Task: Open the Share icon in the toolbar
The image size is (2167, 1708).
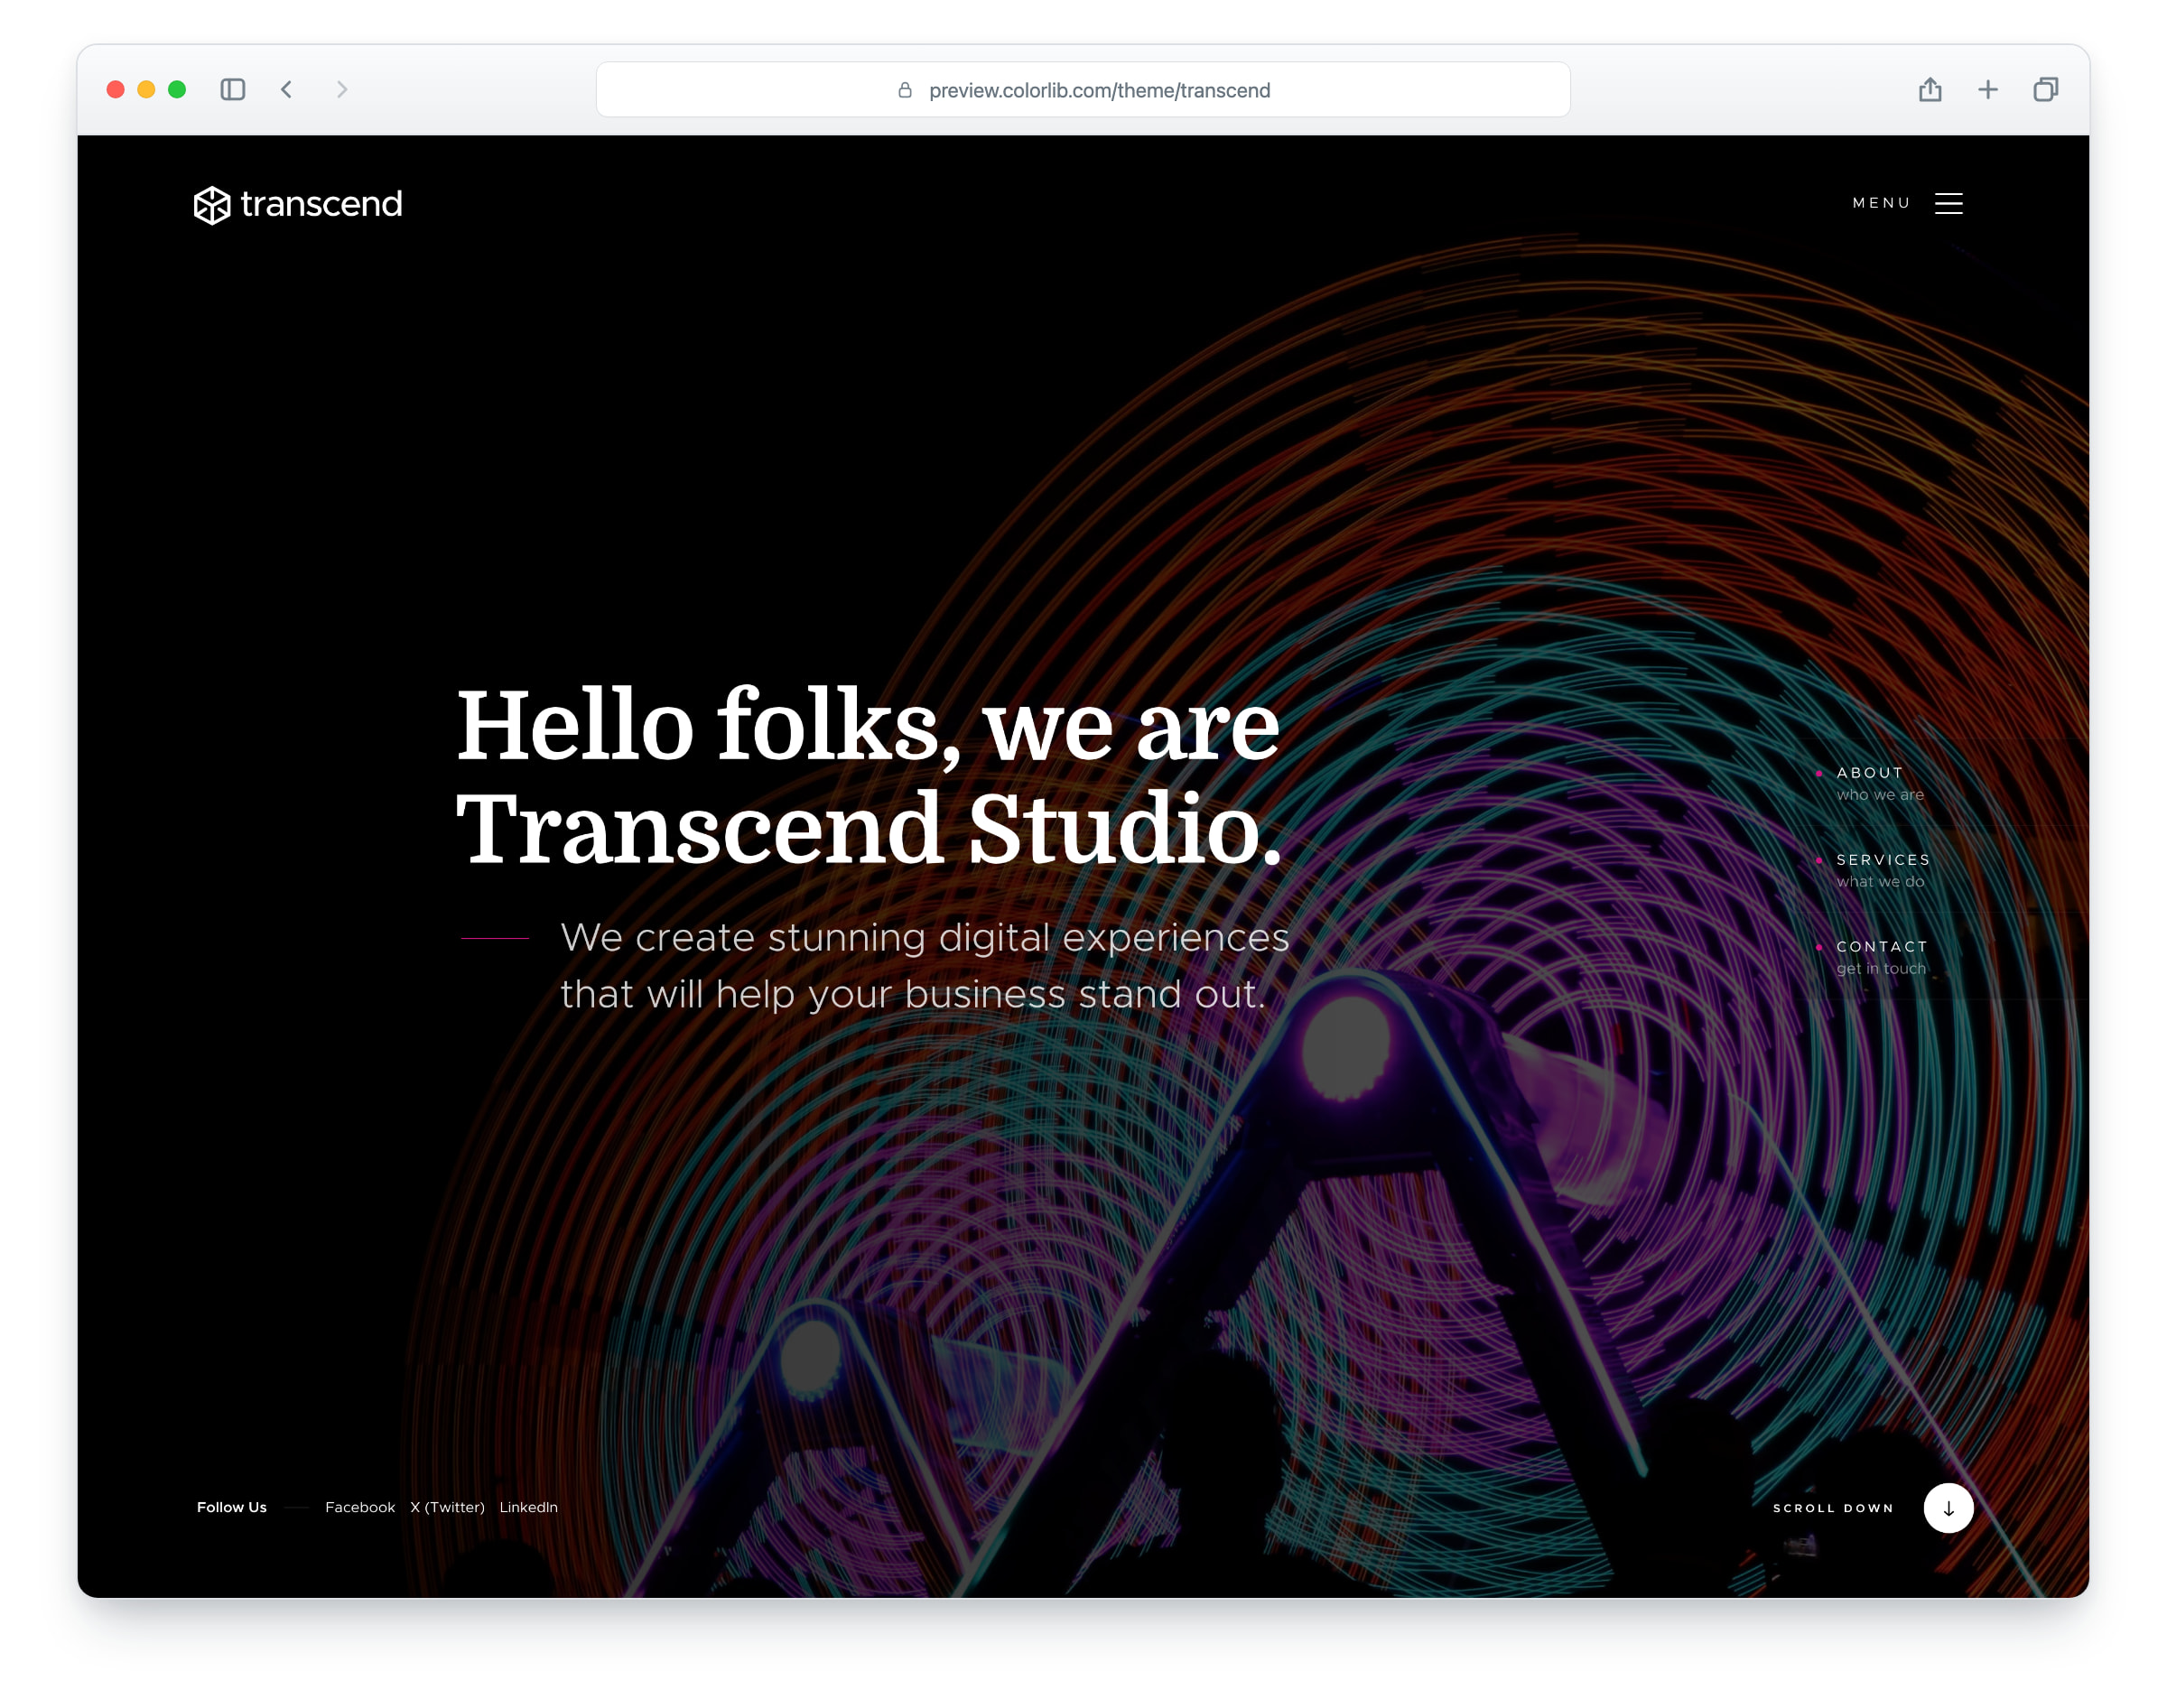Action: coord(1930,90)
